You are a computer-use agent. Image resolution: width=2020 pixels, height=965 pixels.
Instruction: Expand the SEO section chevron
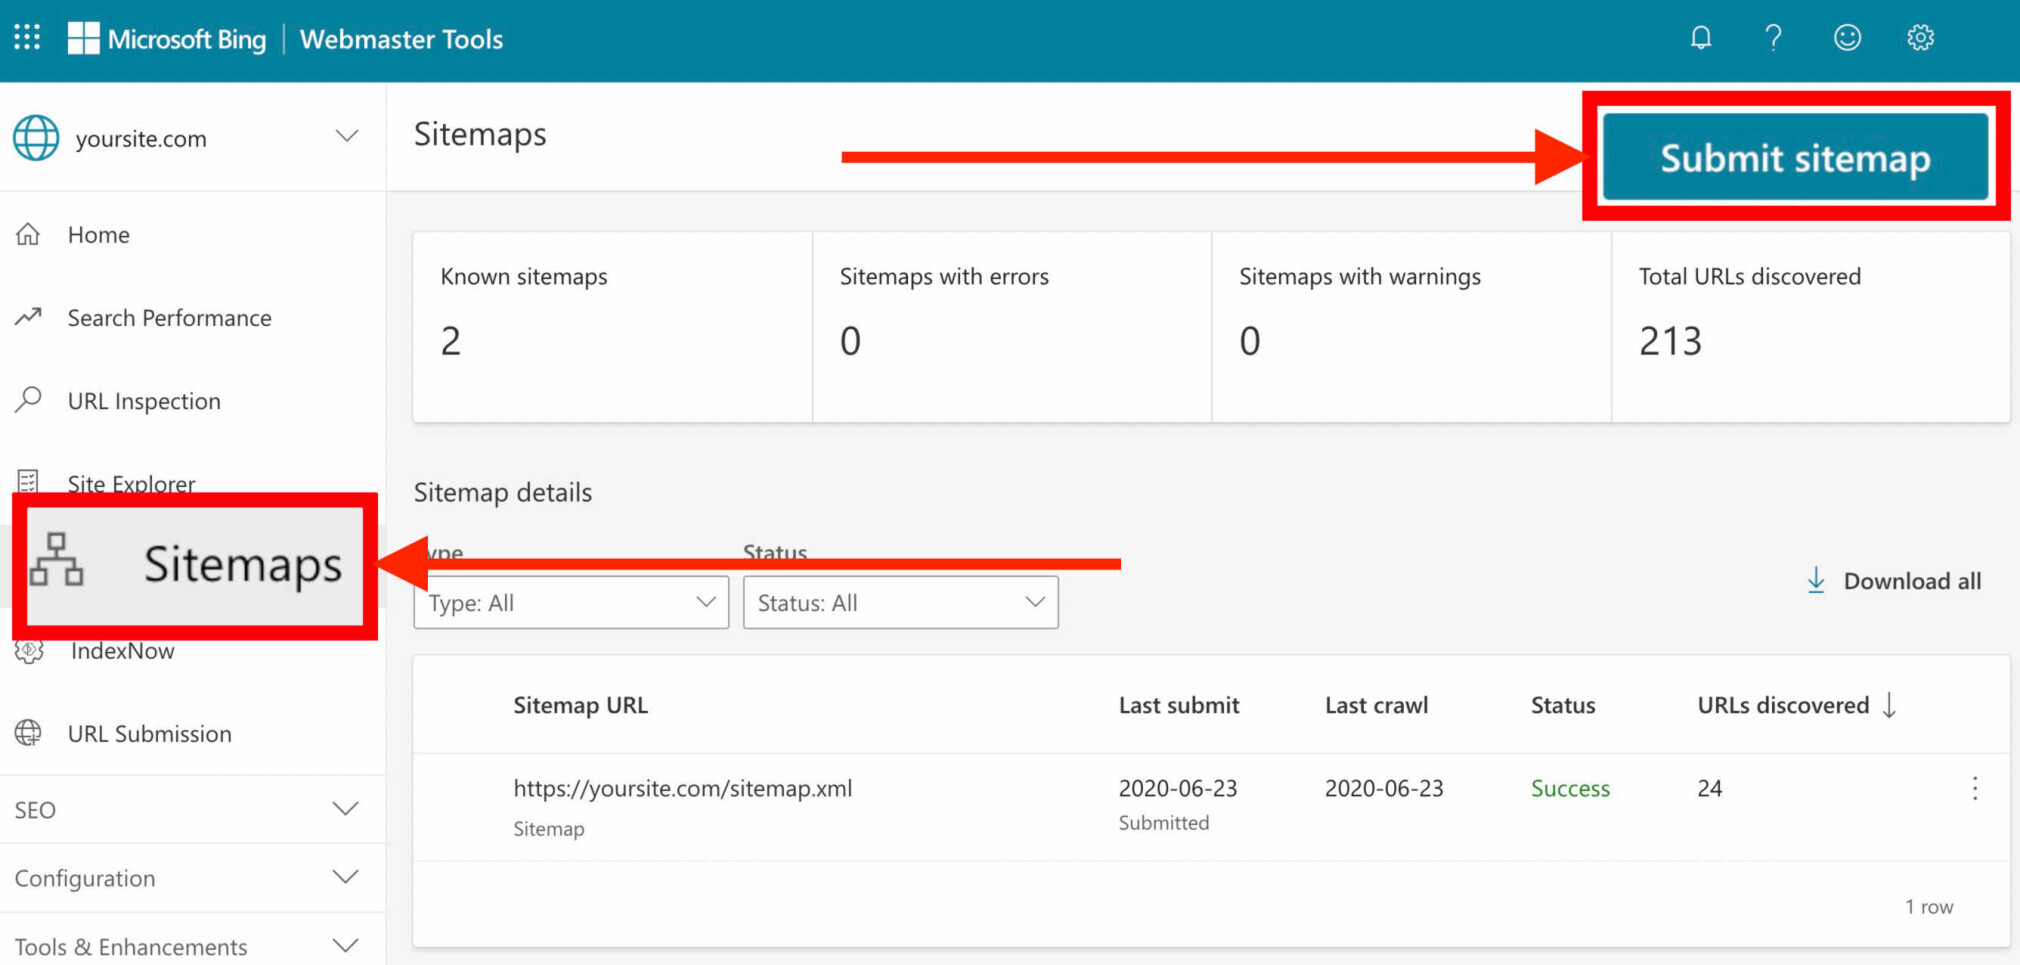[347, 809]
